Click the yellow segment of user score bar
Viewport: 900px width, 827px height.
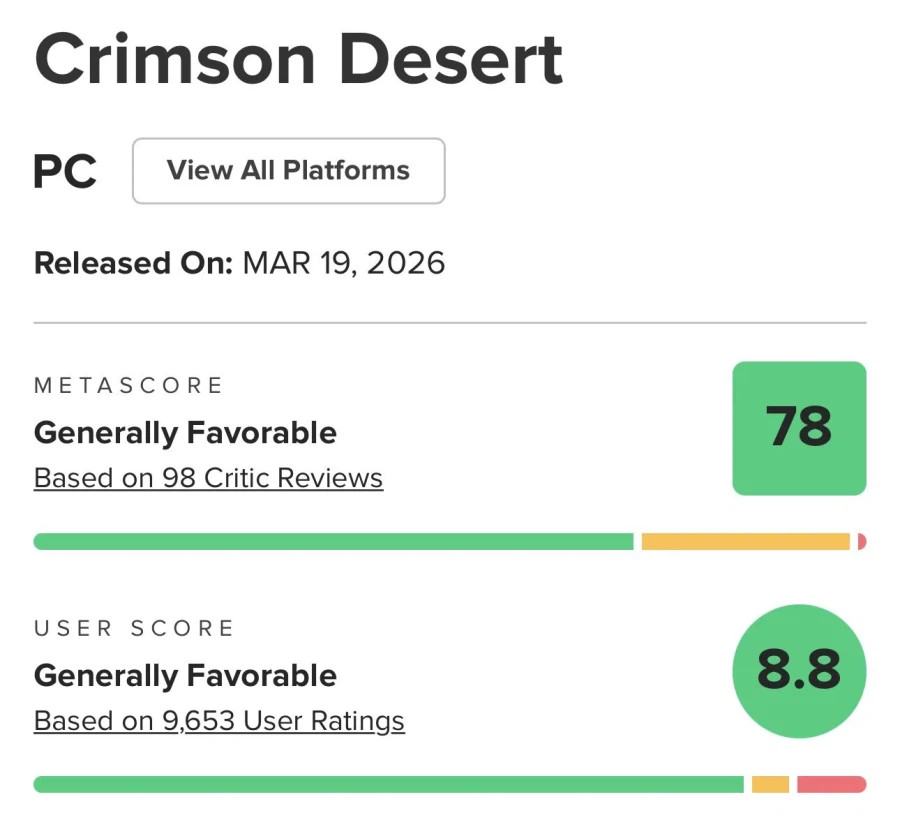[770, 785]
